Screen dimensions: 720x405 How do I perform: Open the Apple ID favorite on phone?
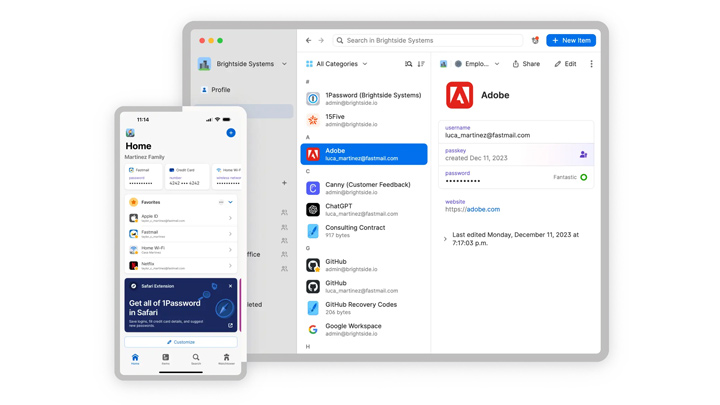[181, 218]
